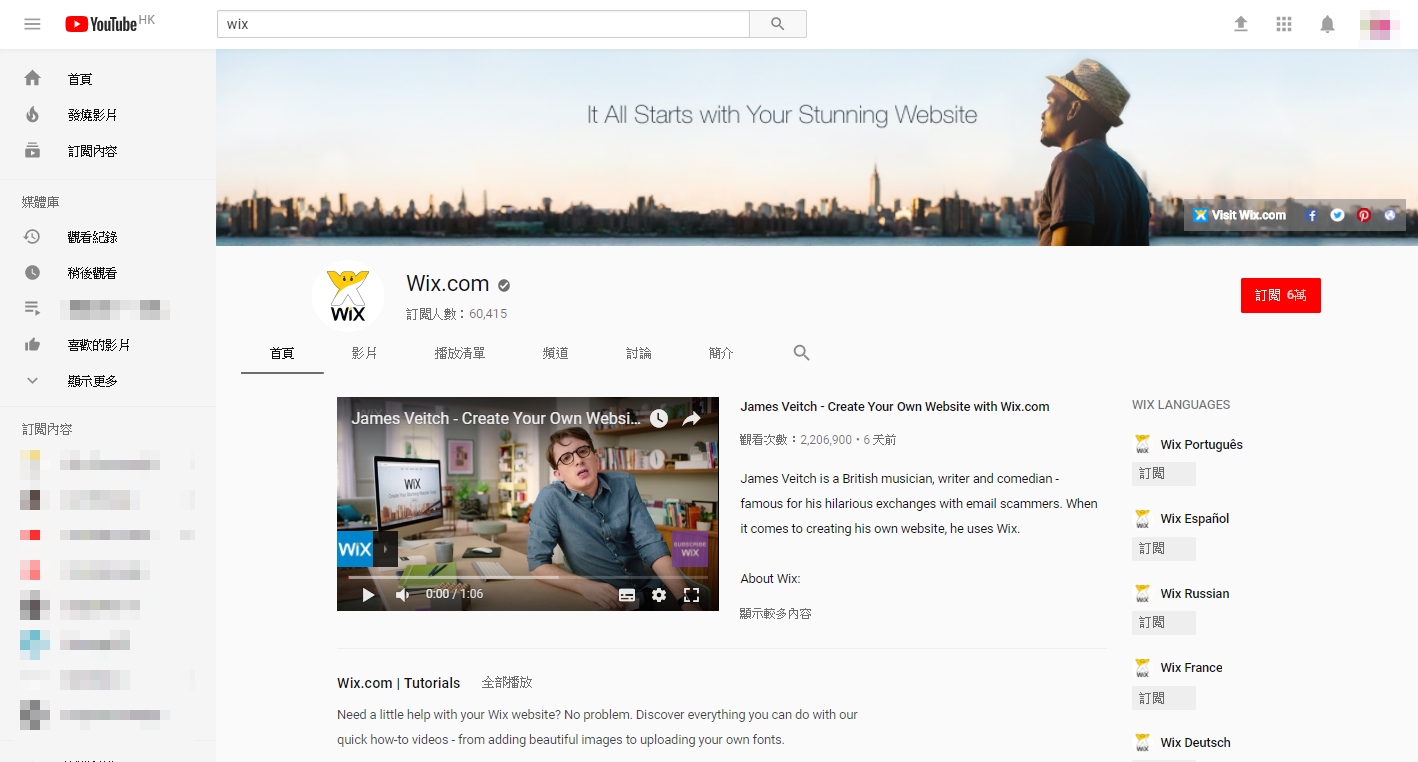
Task: Switch to the 播放清單 channel tab
Action: [460, 353]
